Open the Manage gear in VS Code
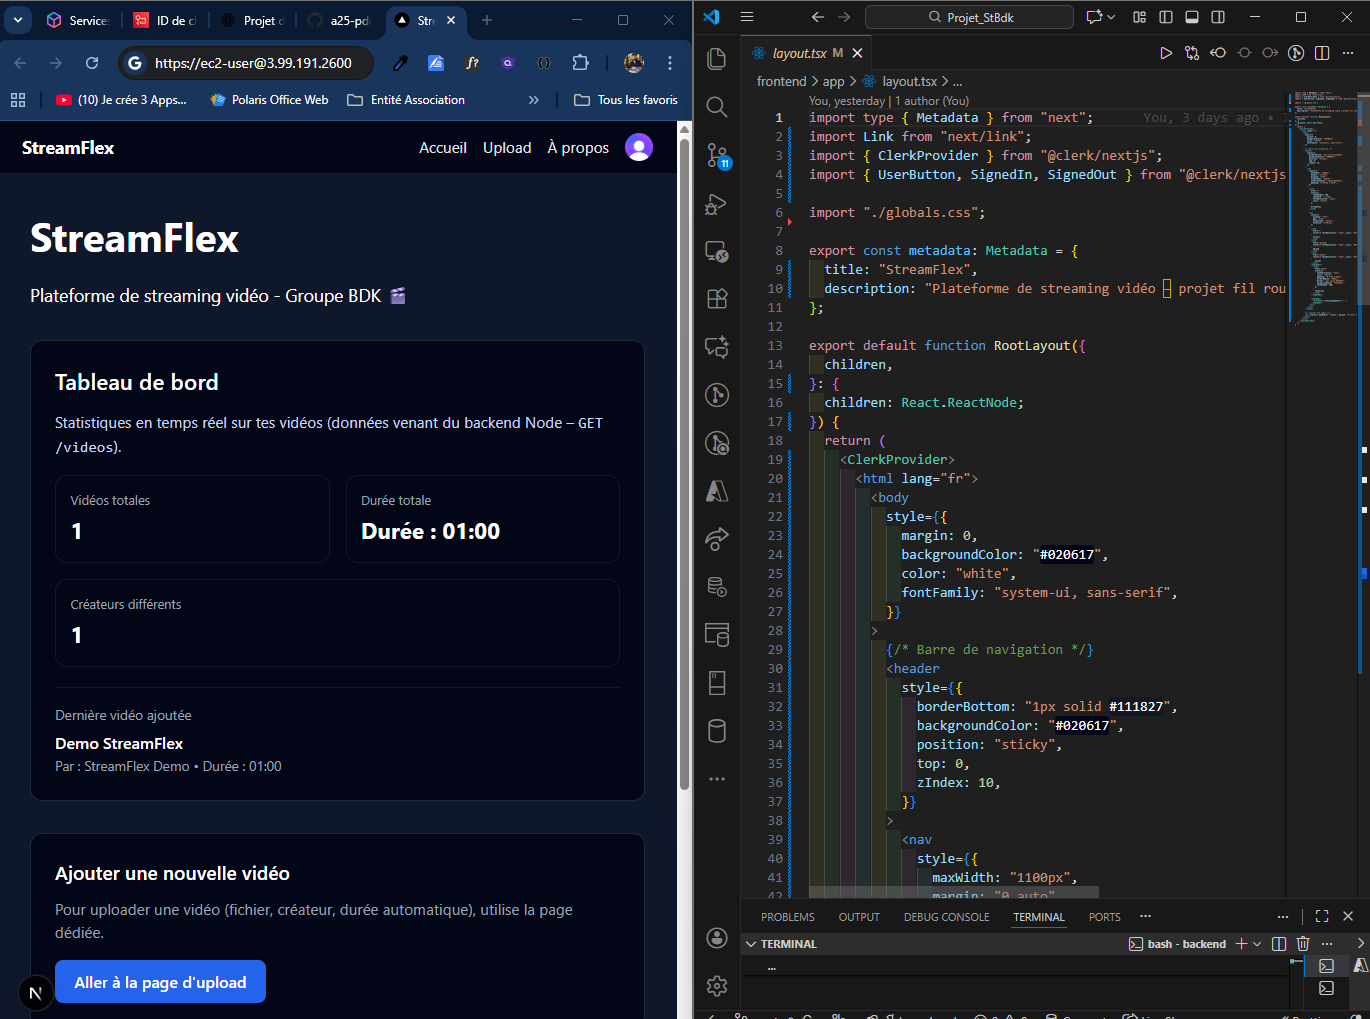This screenshot has height=1019, width=1370. (x=717, y=985)
